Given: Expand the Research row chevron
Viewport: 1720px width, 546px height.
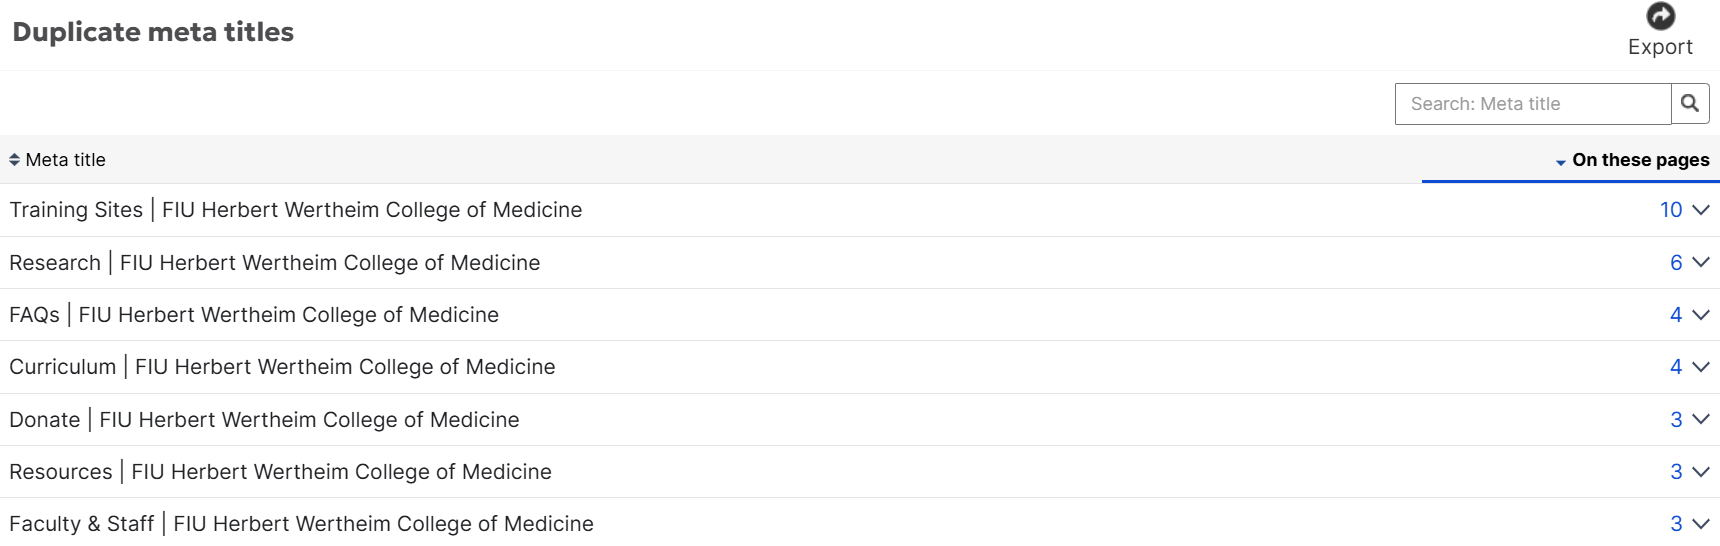Looking at the screenshot, I should [x=1701, y=262].
